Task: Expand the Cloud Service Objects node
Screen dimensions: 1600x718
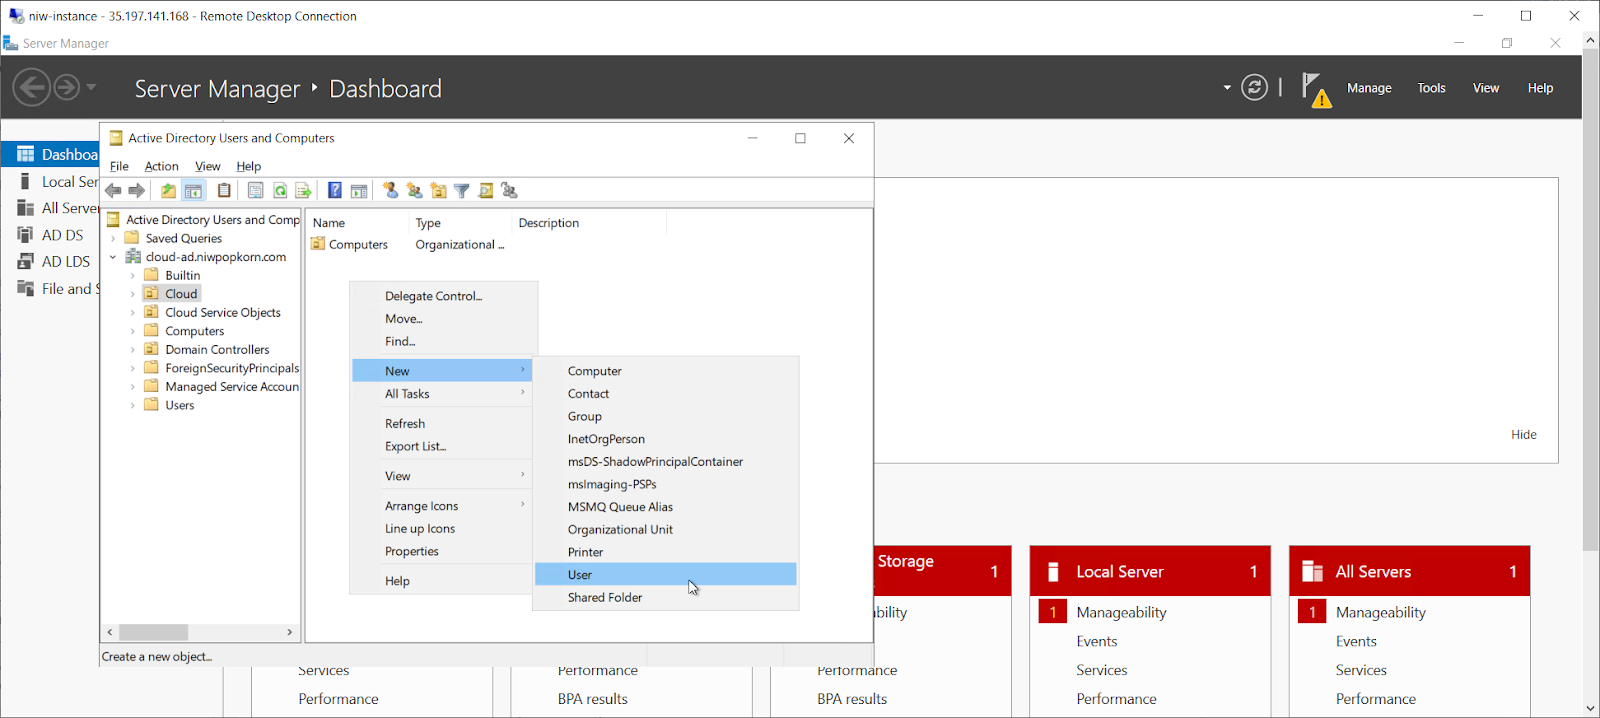Action: [x=132, y=312]
